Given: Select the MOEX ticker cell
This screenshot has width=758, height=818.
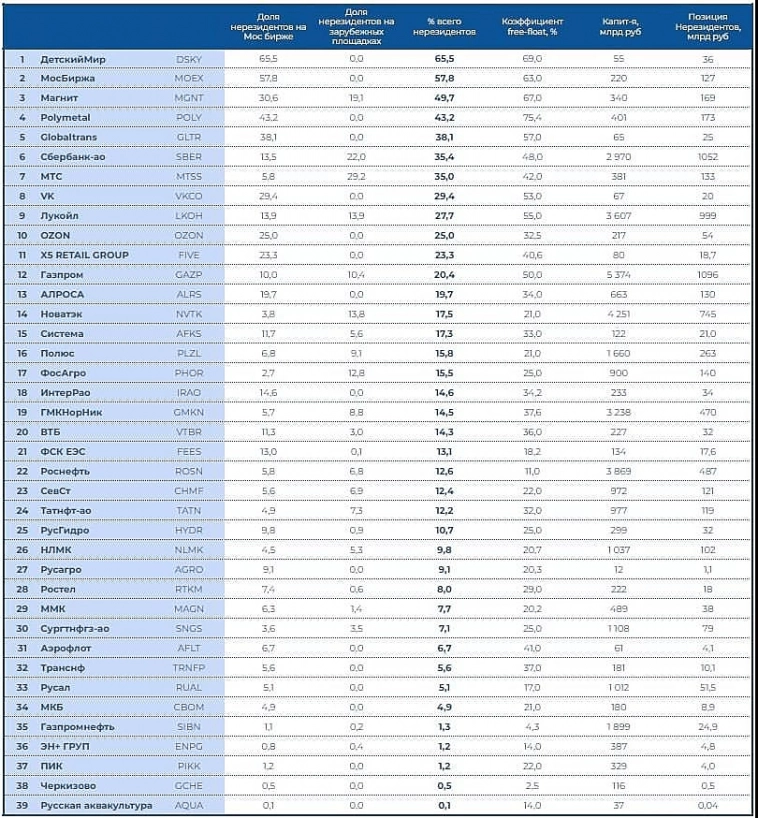Looking at the screenshot, I should pyautogui.click(x=188, y=78).
